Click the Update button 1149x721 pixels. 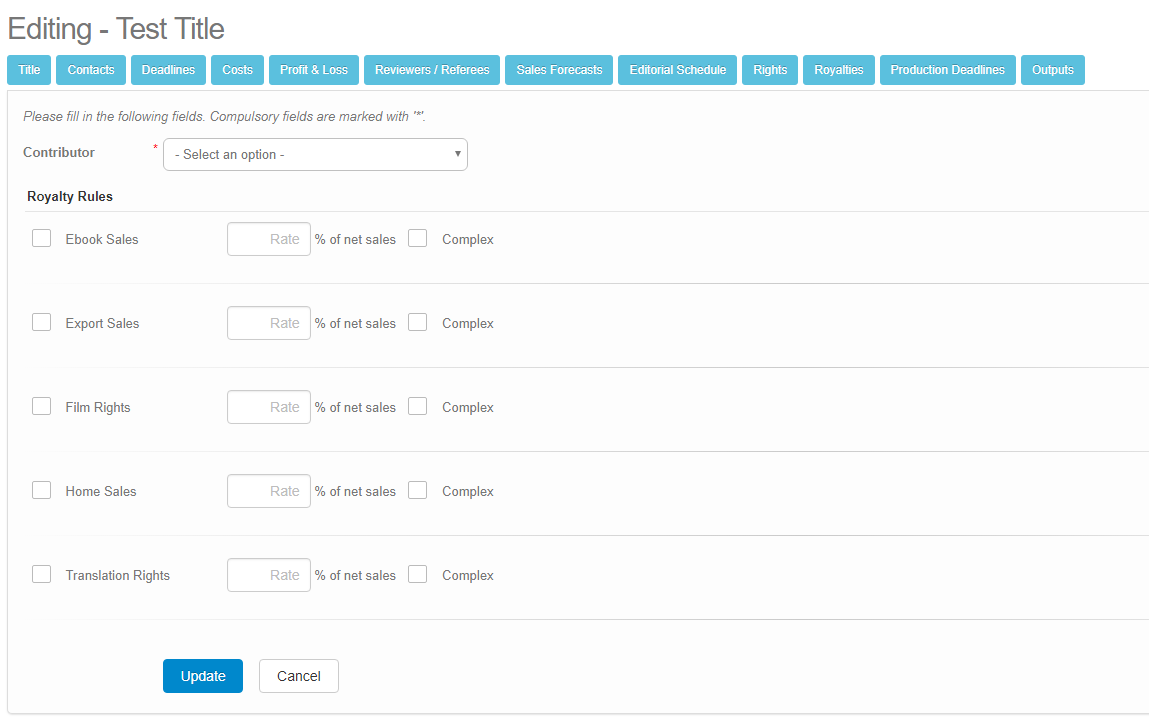pos(203,676)
